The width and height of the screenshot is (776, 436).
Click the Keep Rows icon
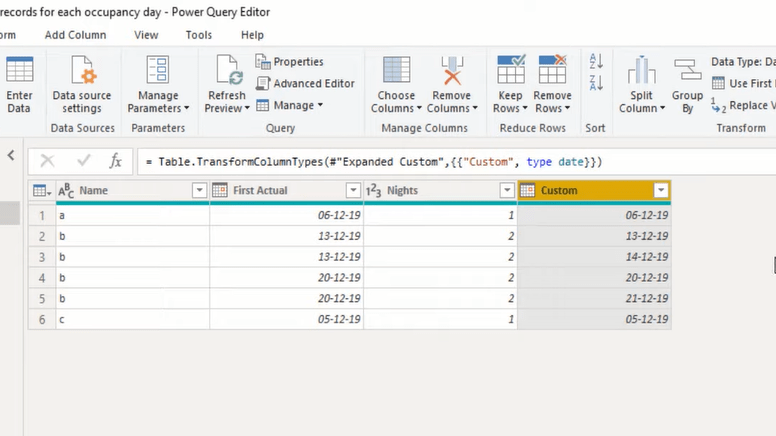[x=511, y=70]
